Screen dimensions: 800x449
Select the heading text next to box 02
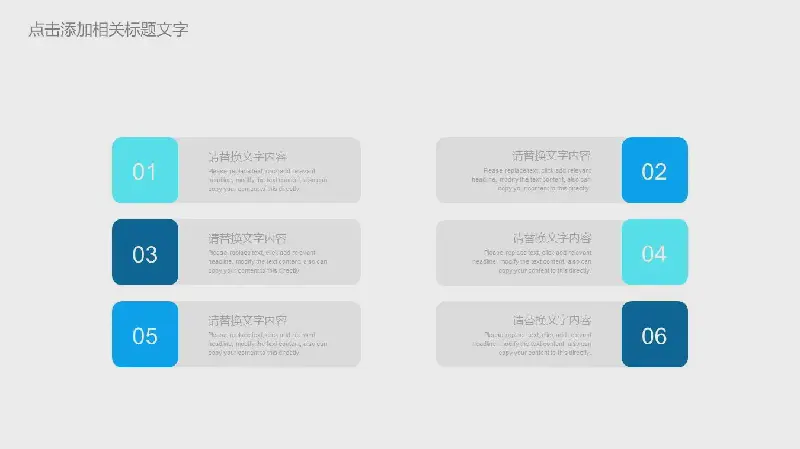click(x=551, y=156)
